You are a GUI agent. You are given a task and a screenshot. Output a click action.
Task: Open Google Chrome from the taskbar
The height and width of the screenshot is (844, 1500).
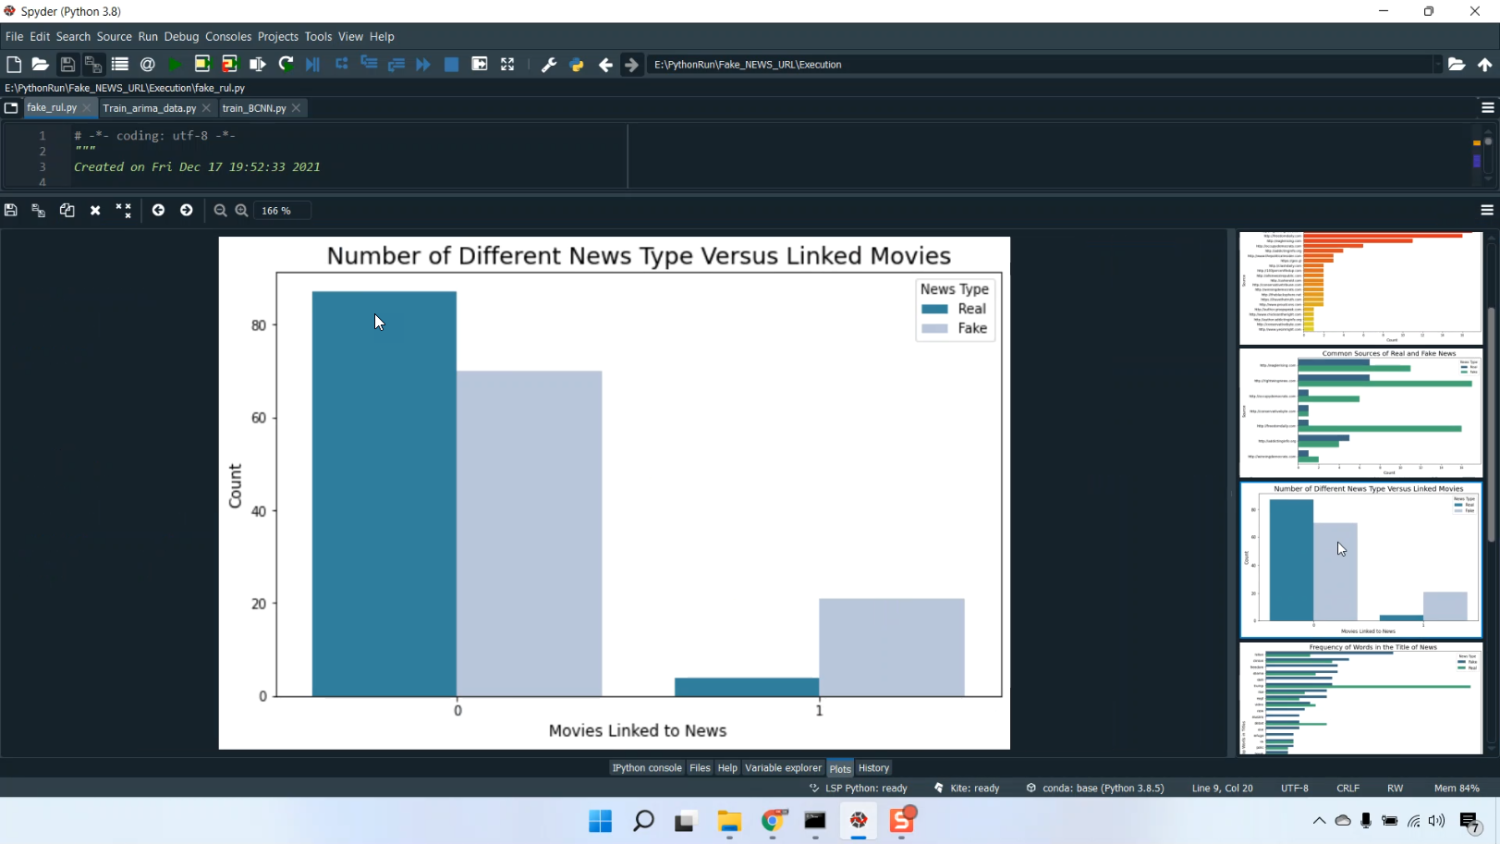coord(773,821)
